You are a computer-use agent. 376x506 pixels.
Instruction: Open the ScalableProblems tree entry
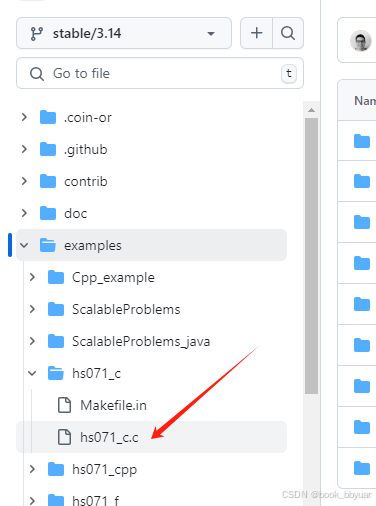coord(126,309)
